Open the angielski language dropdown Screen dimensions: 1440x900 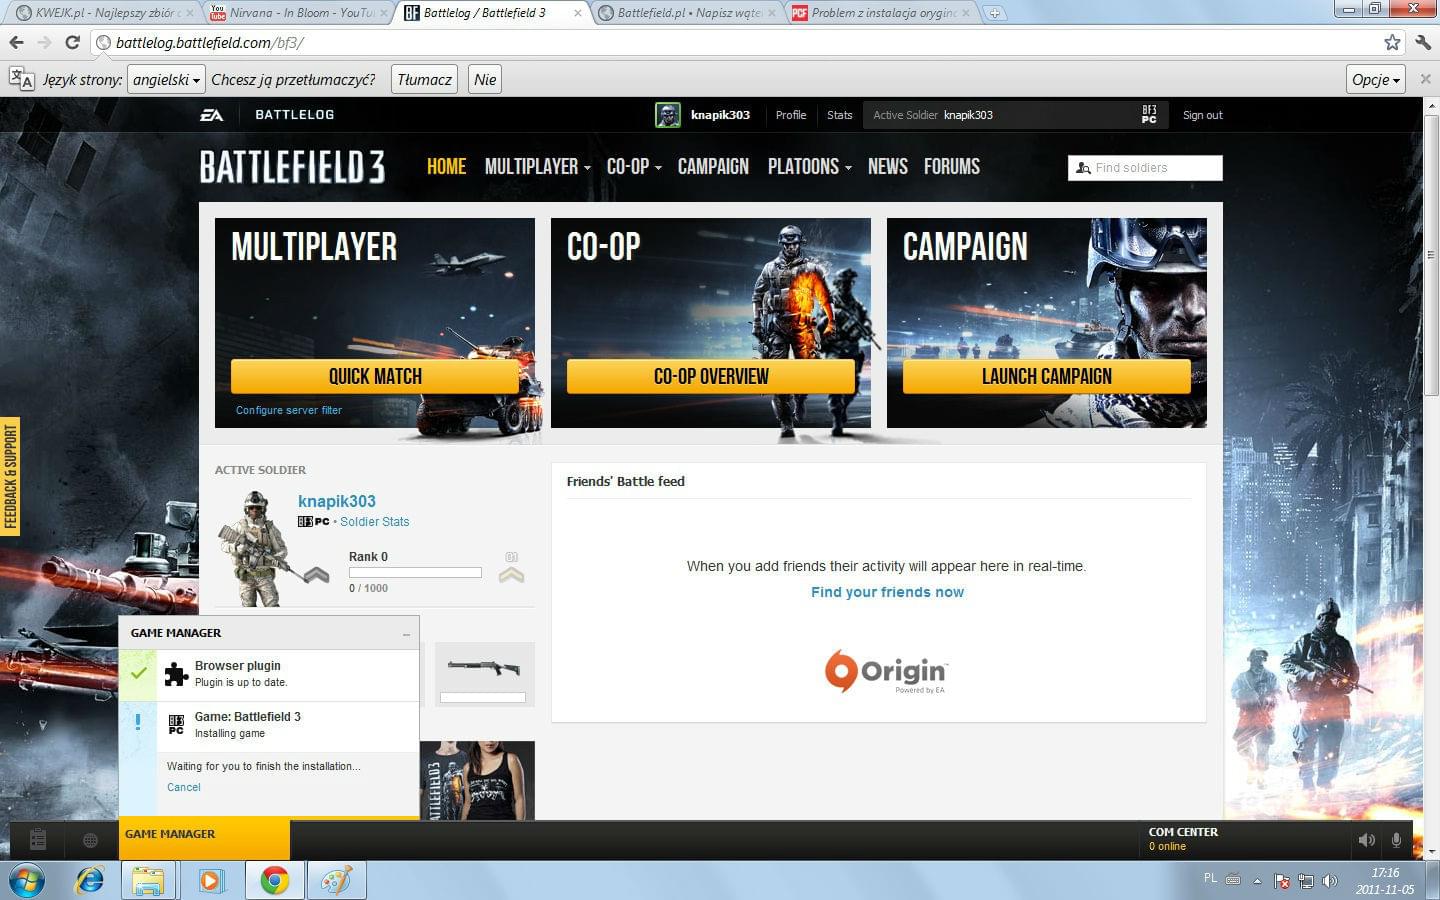pyautogui.click(x=166, y=79)
